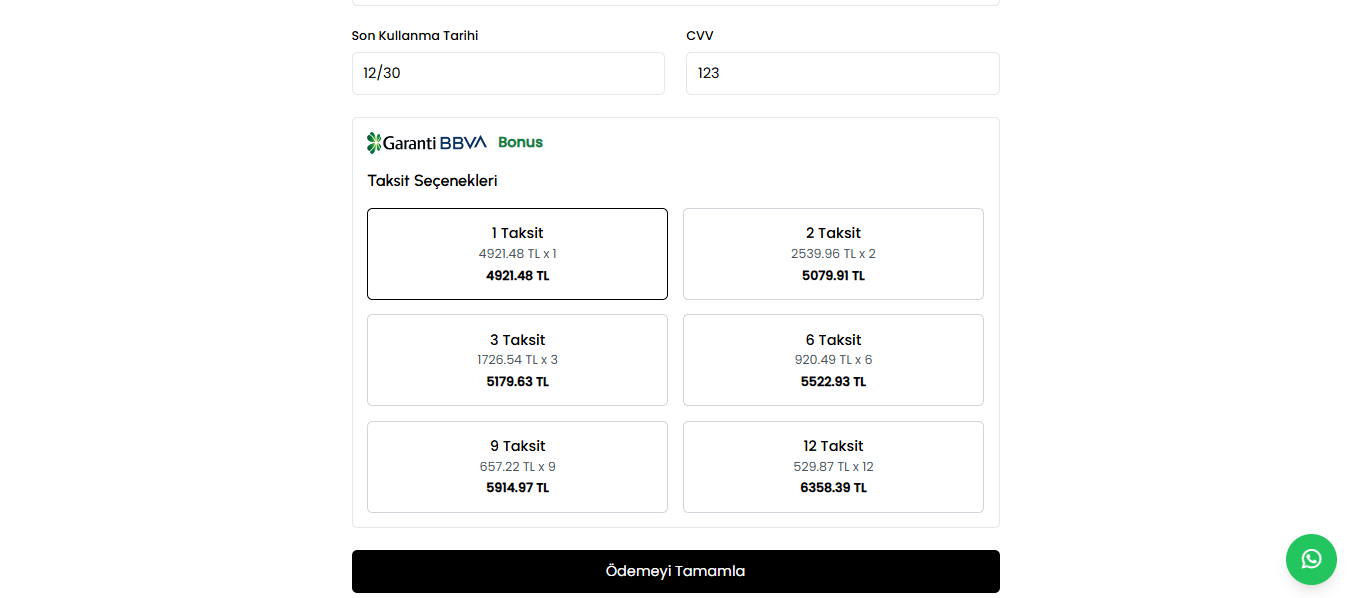
Task: Click the Taksit Seçenekleri heading
Action: coord(432,181)
